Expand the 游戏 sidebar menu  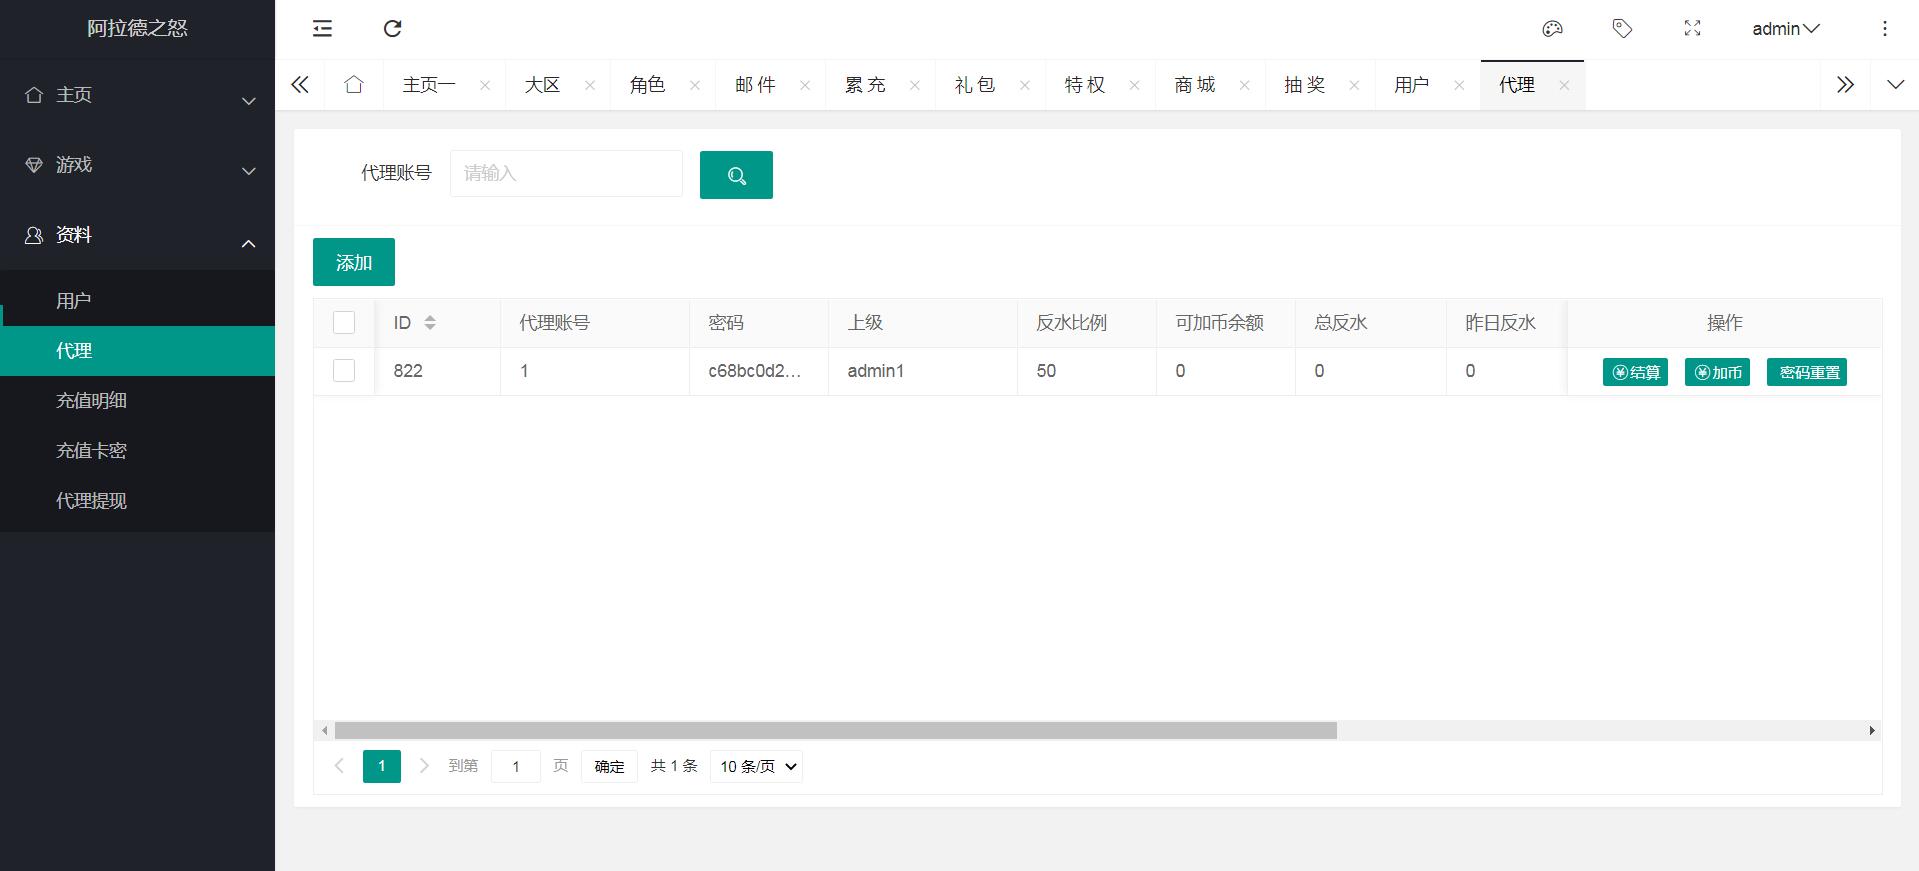point(137,165)
